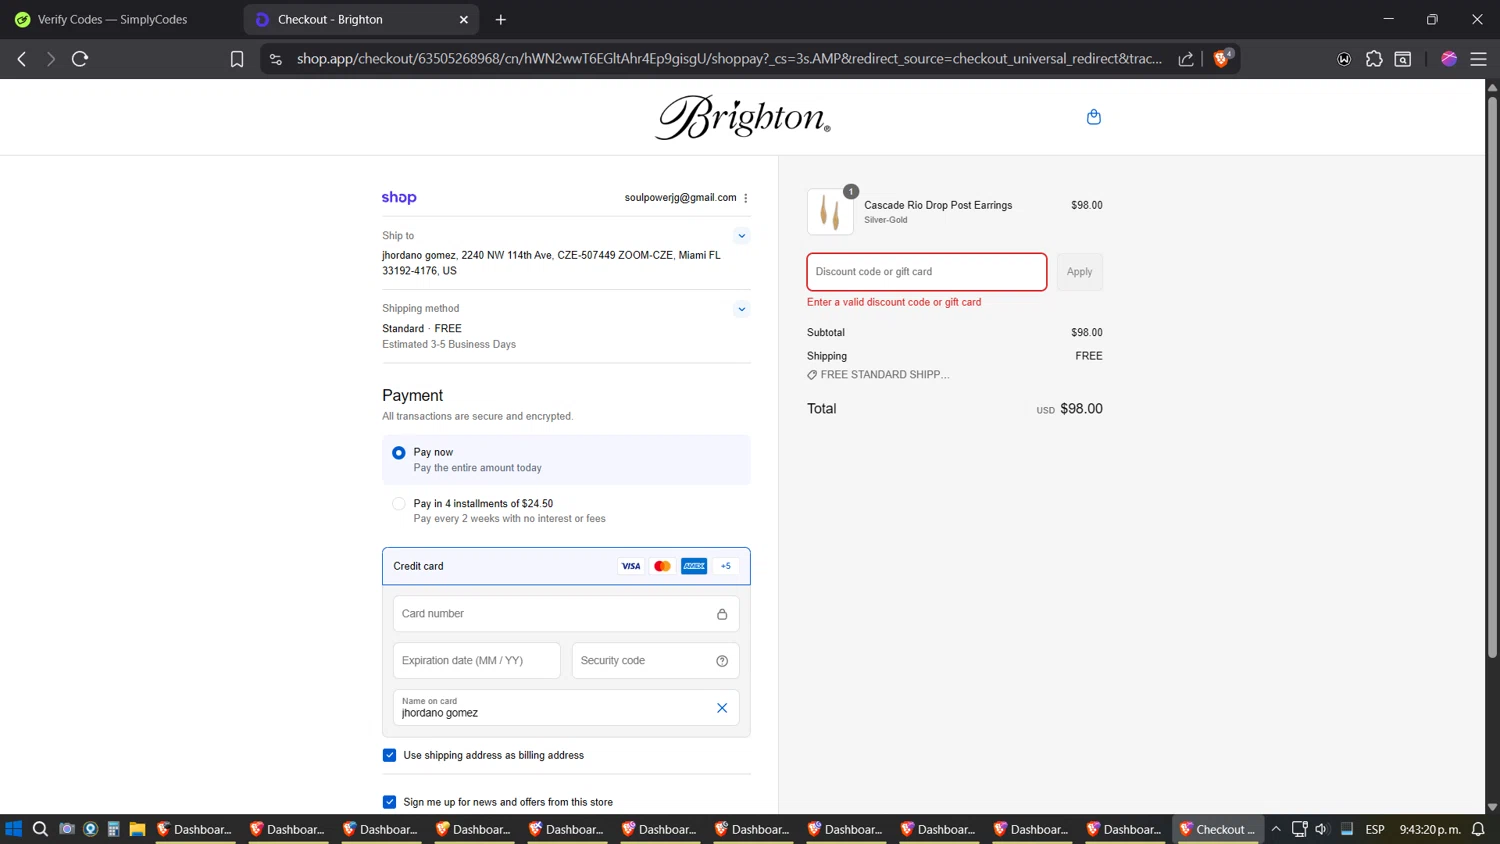The image size is (1500, 844).
Task: Clear the name on card field
Action: [x=722, y=708]
